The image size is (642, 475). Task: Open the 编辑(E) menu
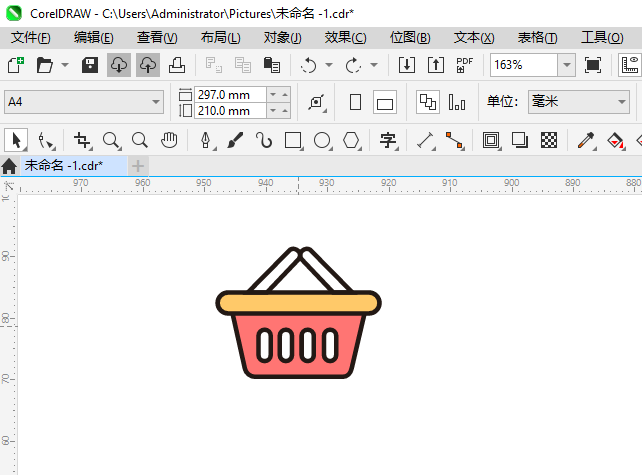94,38
